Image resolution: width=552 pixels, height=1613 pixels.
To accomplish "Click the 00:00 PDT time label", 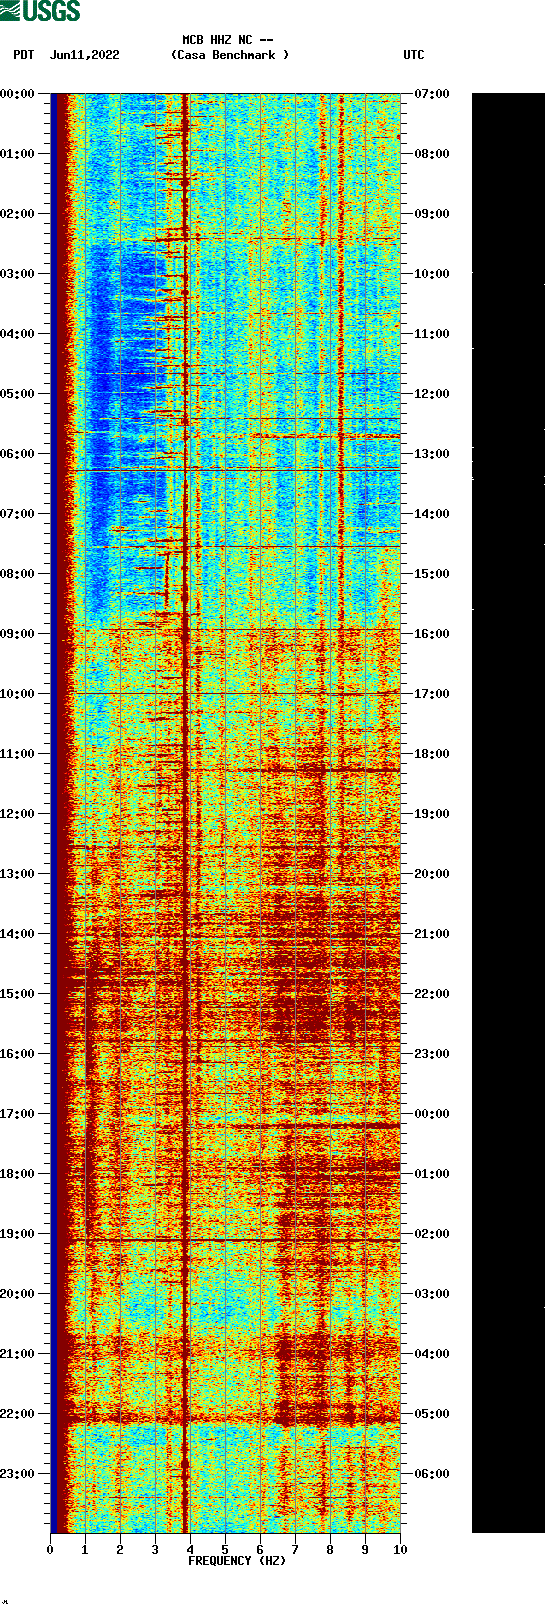I will 18,94.
